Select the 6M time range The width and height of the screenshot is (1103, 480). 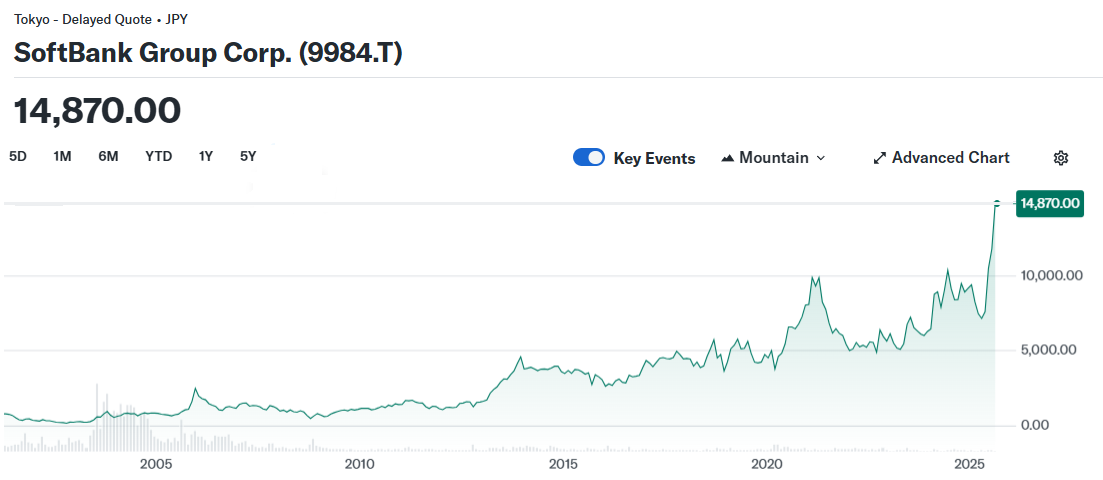pyautogui.click(x=108, y=156)
